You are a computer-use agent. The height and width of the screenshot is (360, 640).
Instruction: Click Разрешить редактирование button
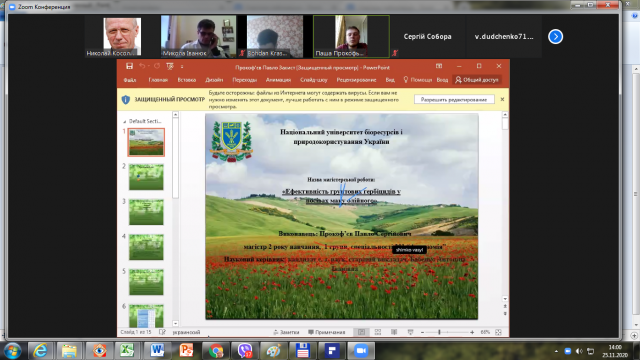pyautogui.click(x=454, y=100)
